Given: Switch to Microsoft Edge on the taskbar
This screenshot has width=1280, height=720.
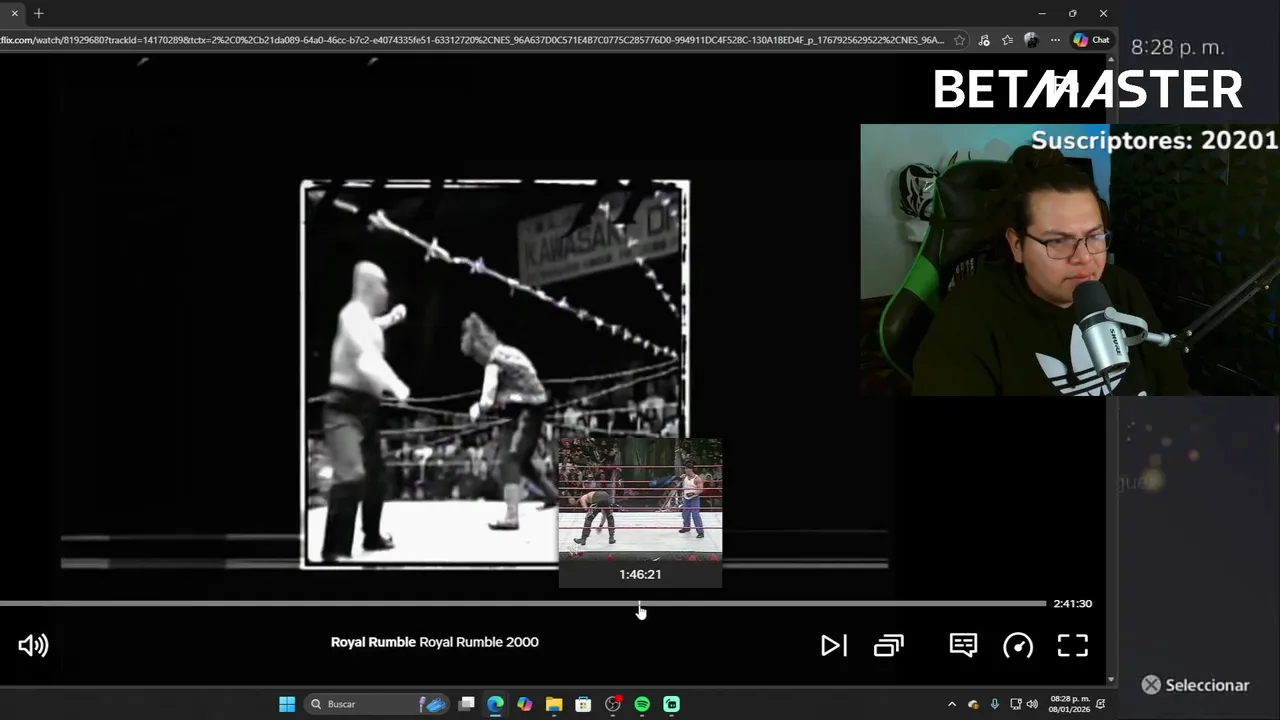Looking at the screenshot, I should [495, 704].
